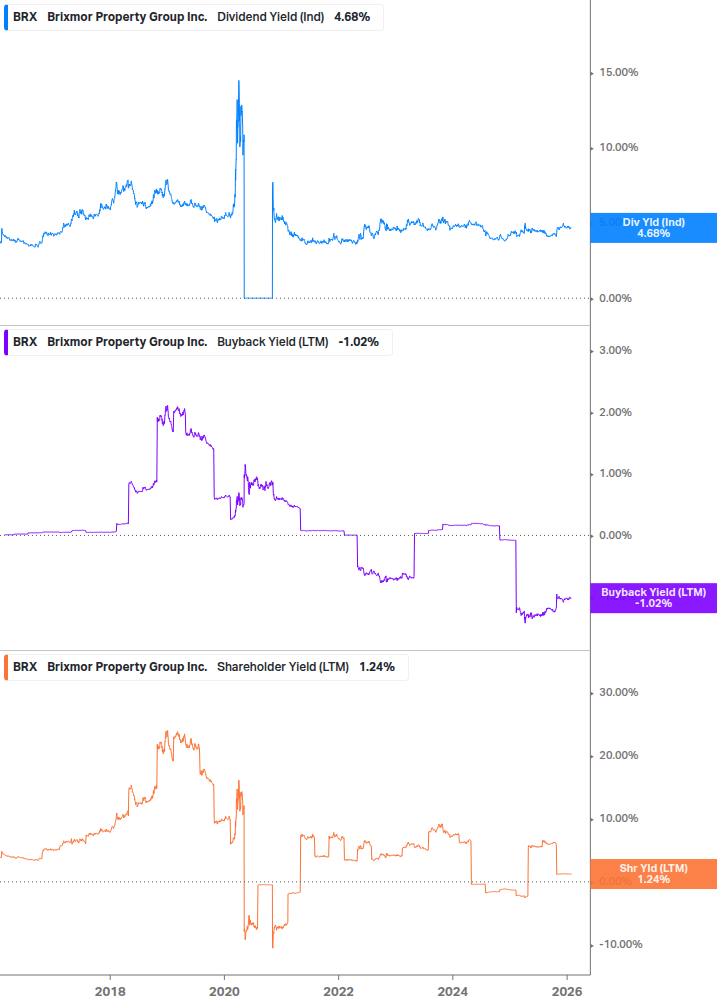Click the BRX ticker in the dividend yield legend
Screen dimensions: 717x1005
25,16
